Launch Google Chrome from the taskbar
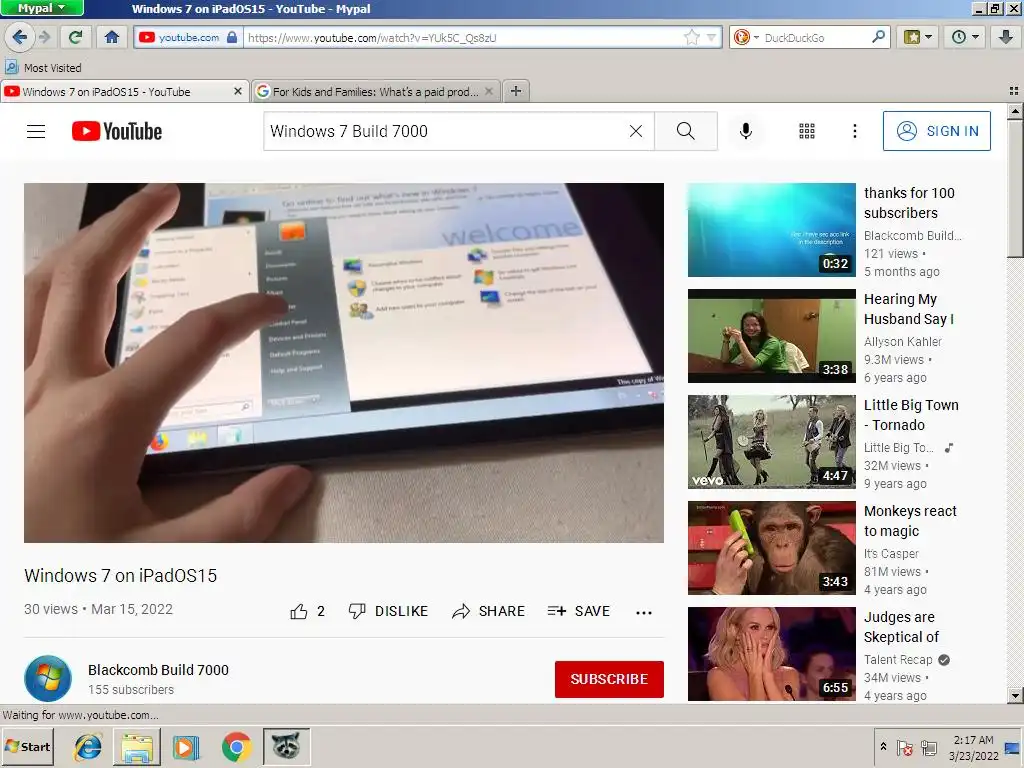 tap(236, 746)
